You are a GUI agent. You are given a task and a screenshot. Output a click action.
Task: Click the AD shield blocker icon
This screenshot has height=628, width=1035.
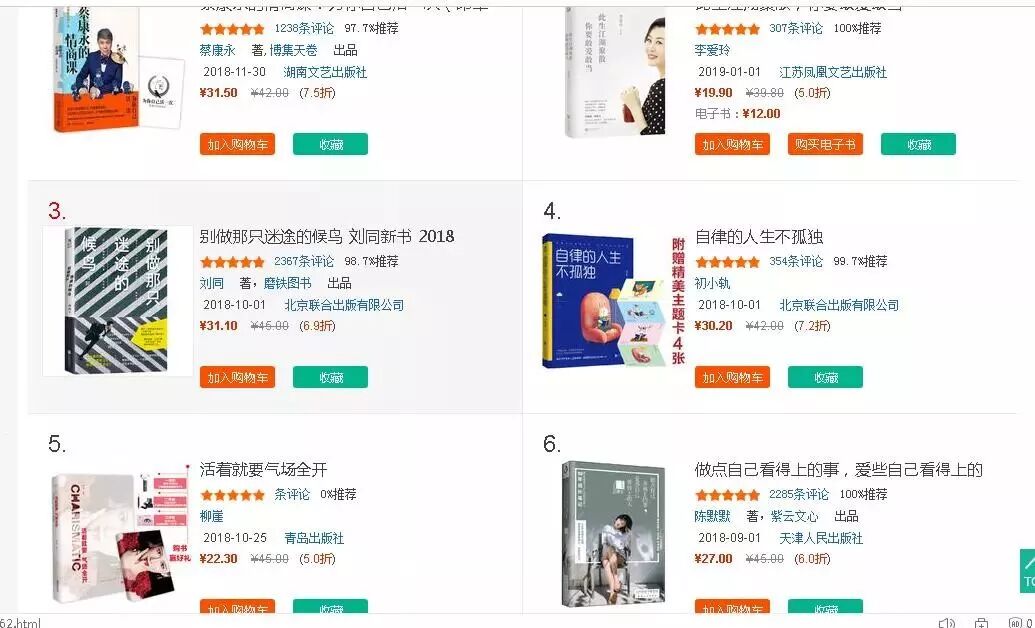tap(1016, 623)
